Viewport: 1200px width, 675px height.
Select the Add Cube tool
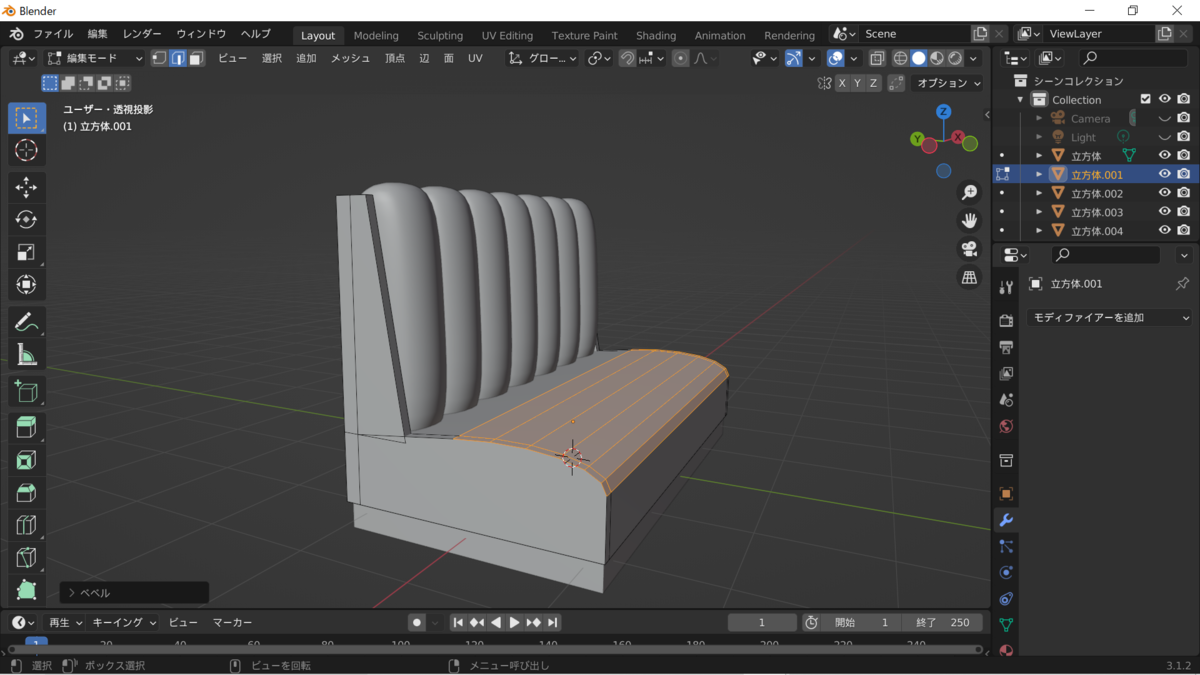tap(27, 391)
